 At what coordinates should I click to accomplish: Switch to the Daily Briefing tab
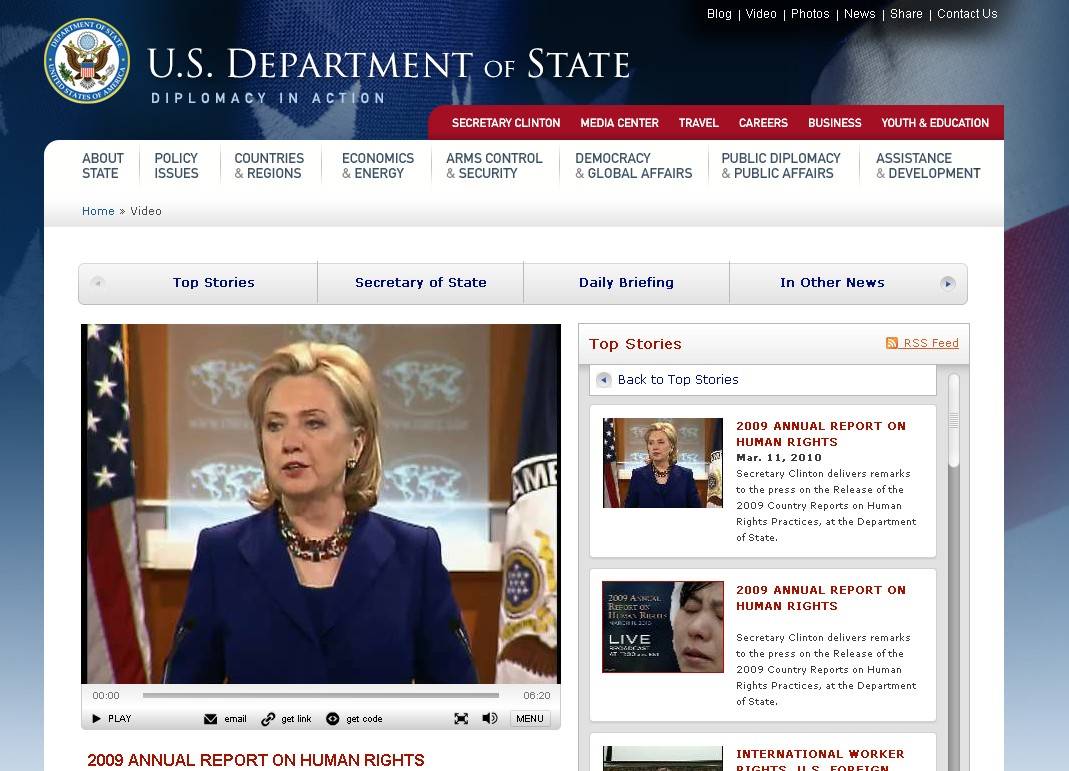point(627,283)
